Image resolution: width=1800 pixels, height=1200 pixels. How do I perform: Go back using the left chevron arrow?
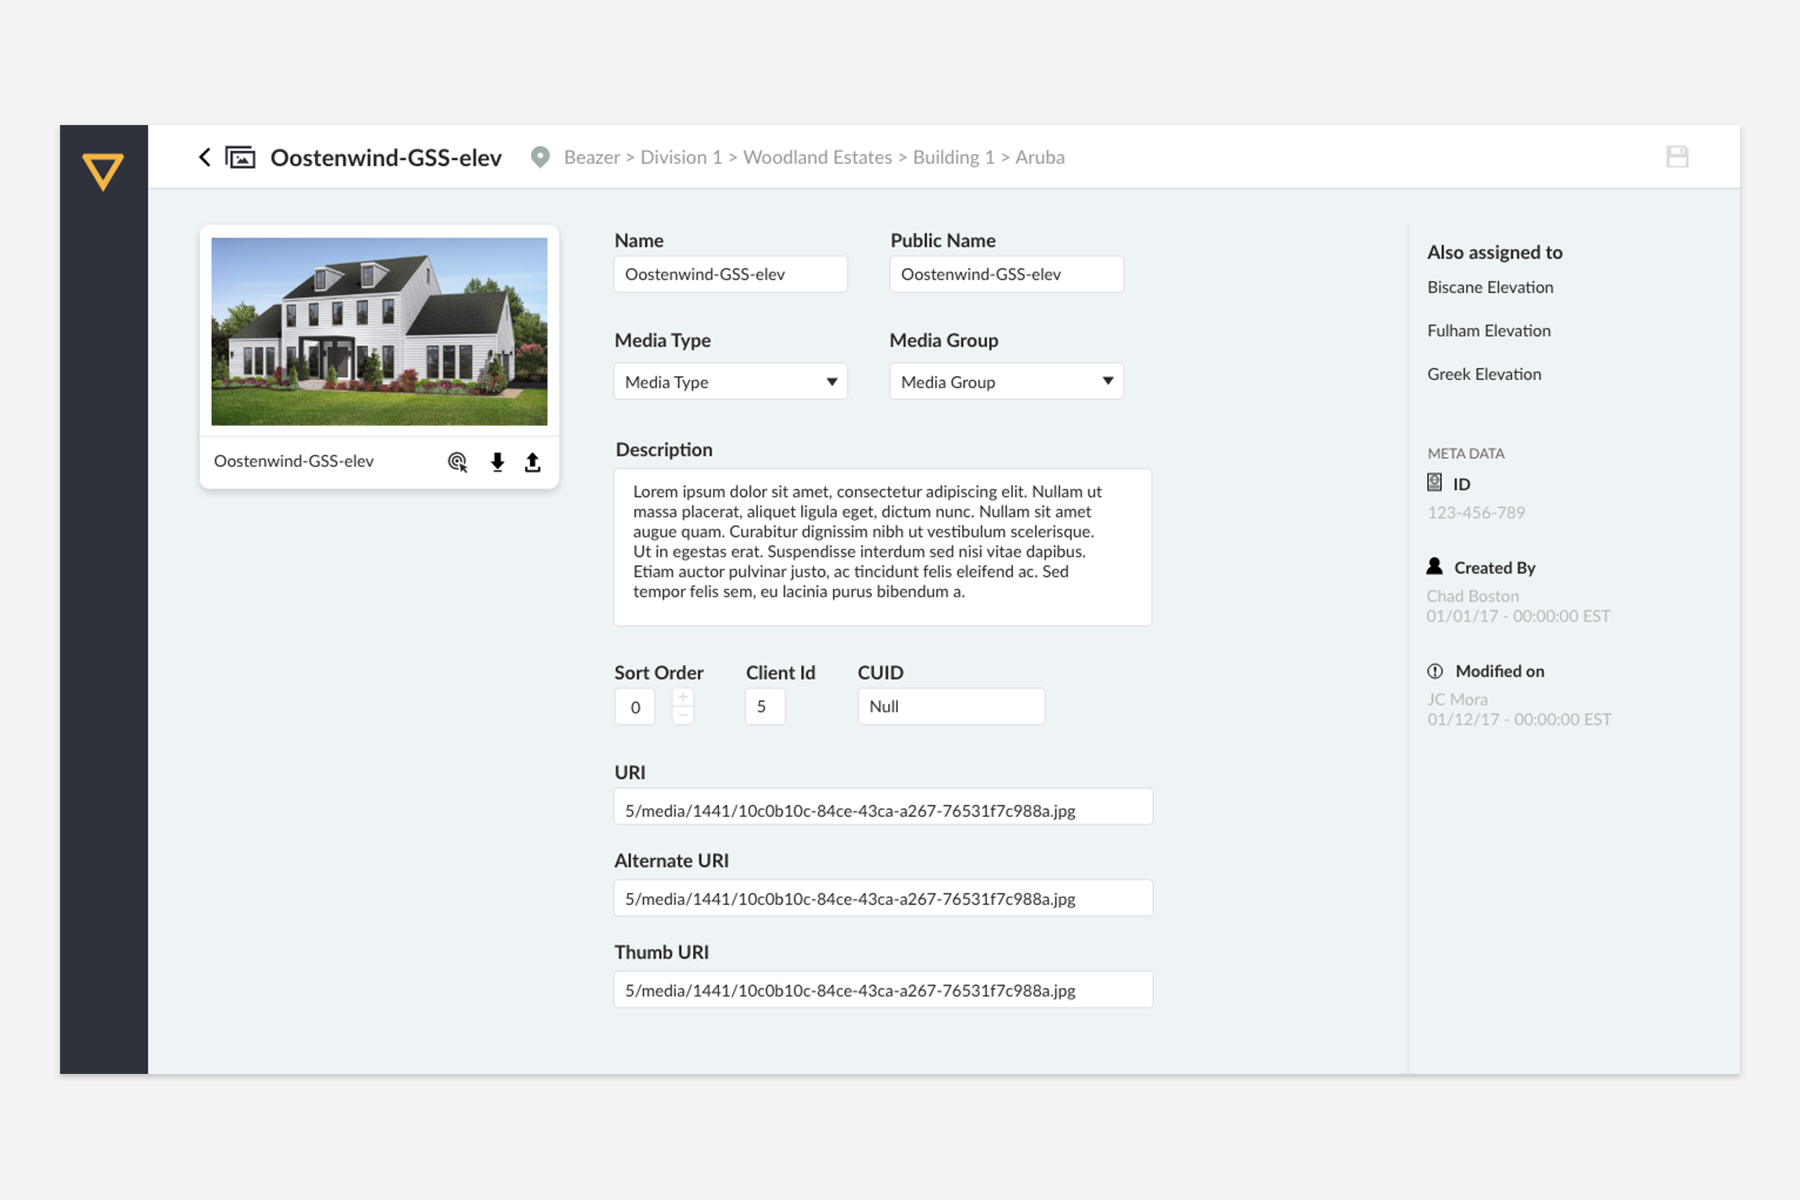(205, 157)
